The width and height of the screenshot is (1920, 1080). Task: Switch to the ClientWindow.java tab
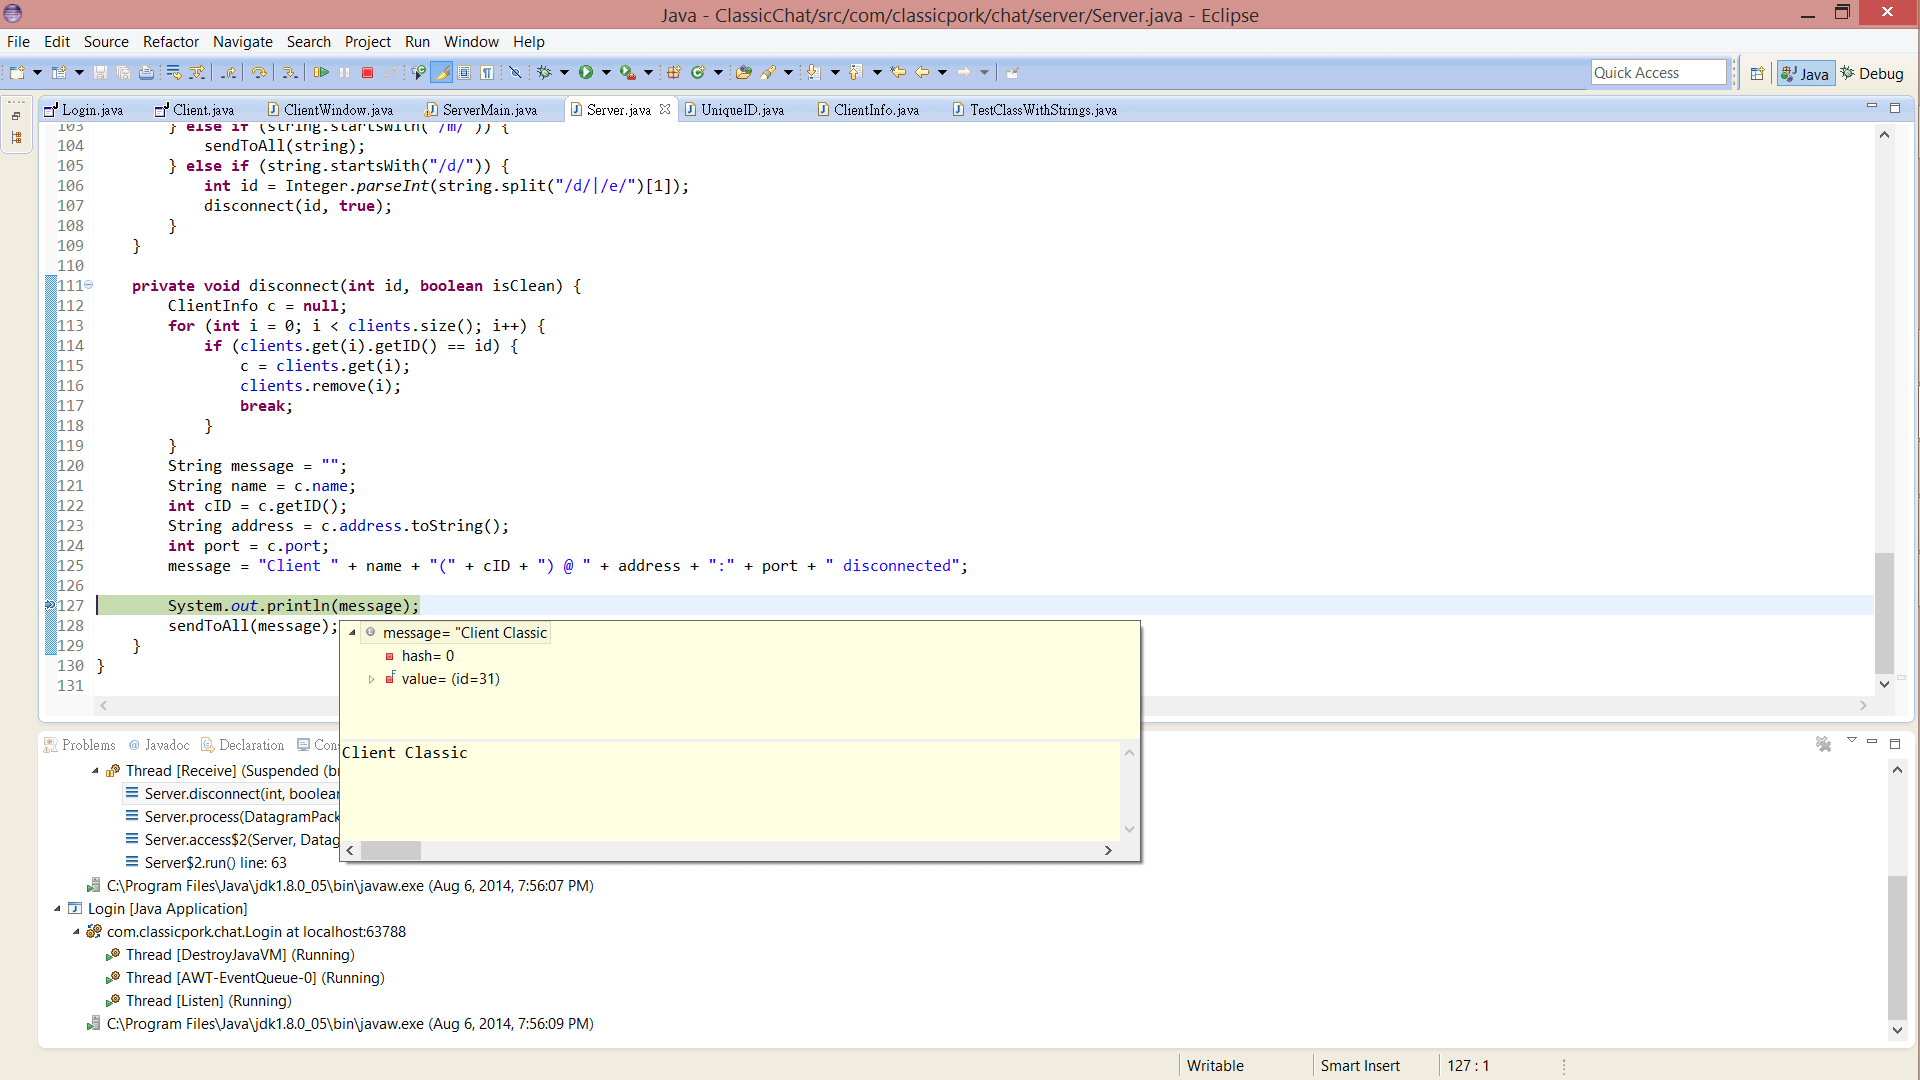pos(337,110)
